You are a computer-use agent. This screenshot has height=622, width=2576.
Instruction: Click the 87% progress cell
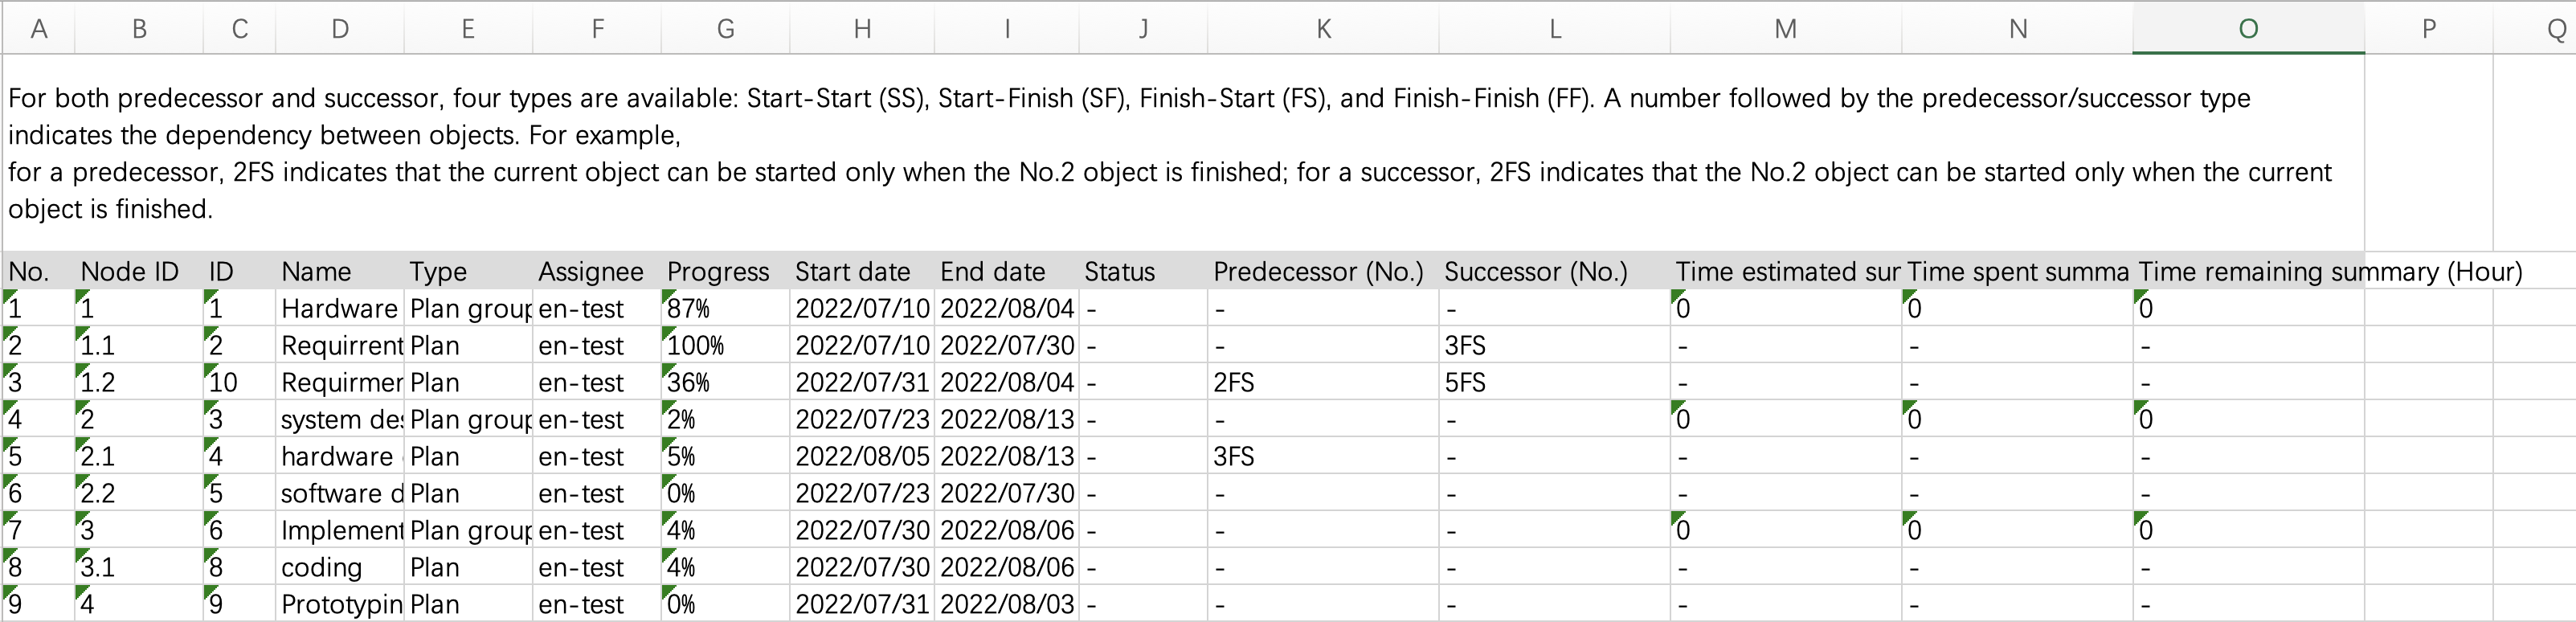tap(725, 308)
